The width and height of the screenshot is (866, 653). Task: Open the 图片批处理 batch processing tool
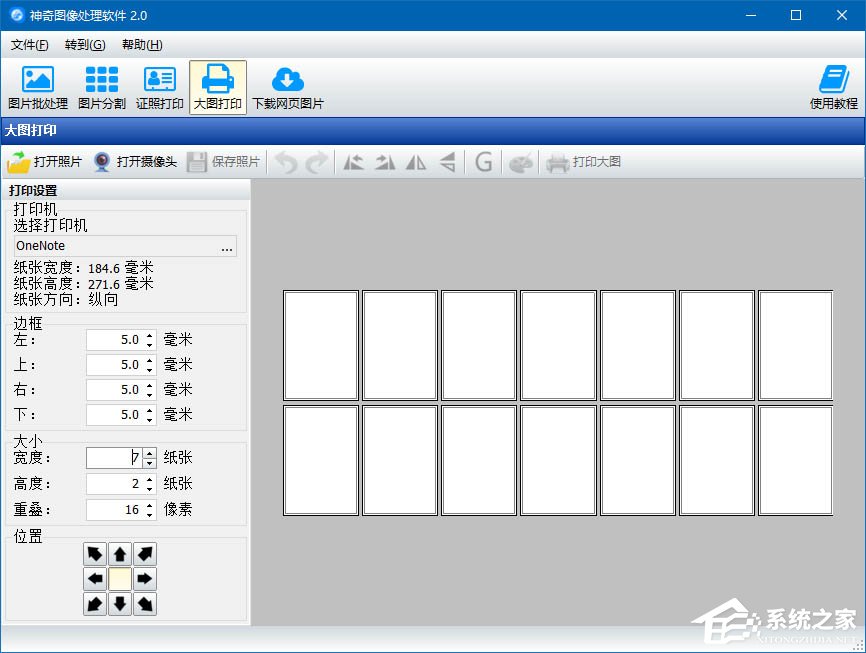(x=38, y=87)
